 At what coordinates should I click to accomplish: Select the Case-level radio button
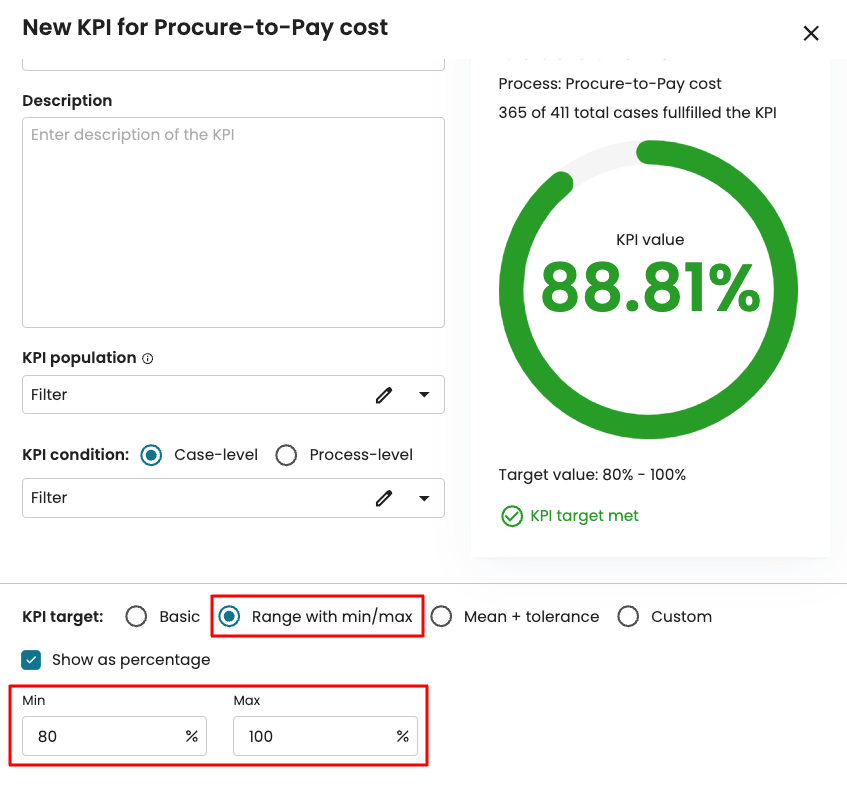click(x=151, y=455)
